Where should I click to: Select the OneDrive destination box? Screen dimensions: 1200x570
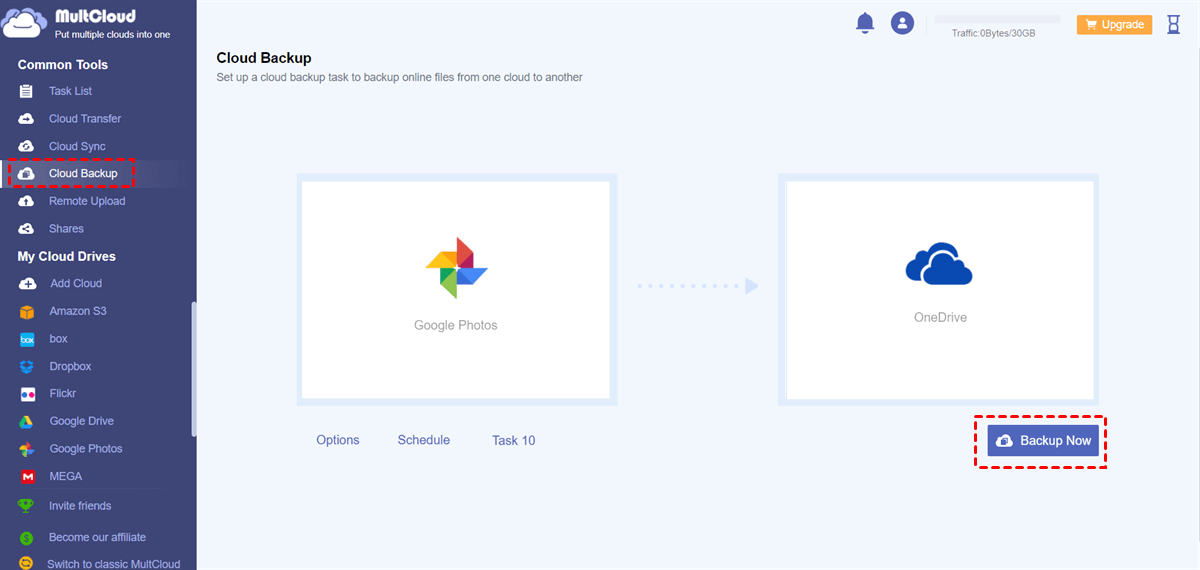(939, 289)
